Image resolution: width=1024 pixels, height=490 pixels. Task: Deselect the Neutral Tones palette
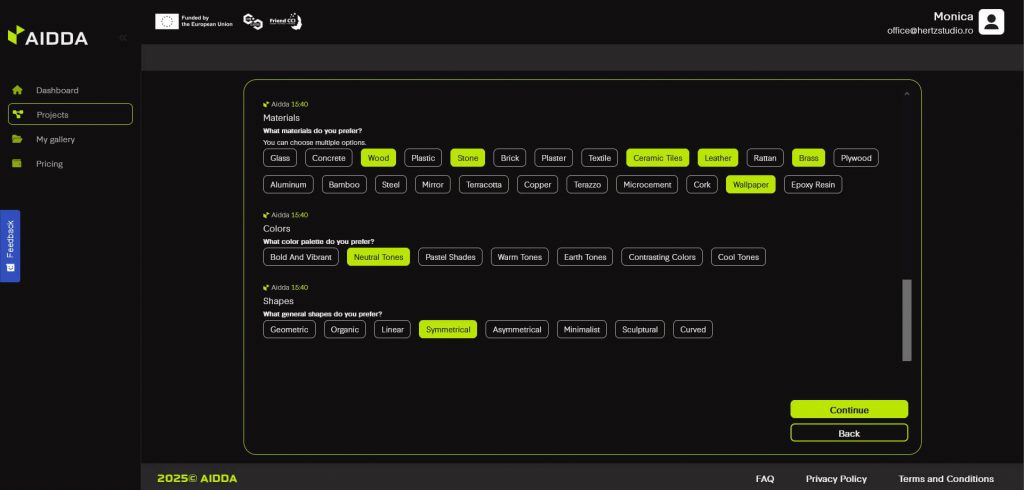[378, 257]
